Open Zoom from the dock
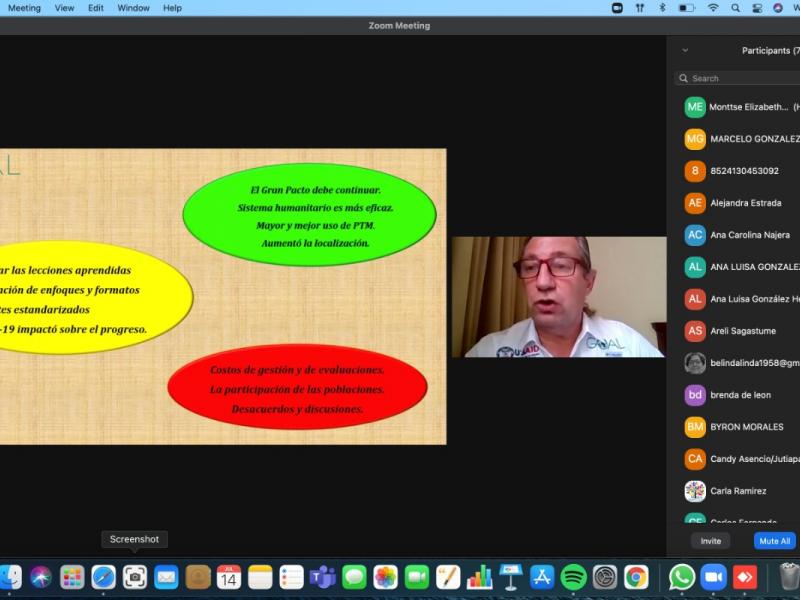The height and width of the screenshot is (600, 800). (x=713, y=577)
